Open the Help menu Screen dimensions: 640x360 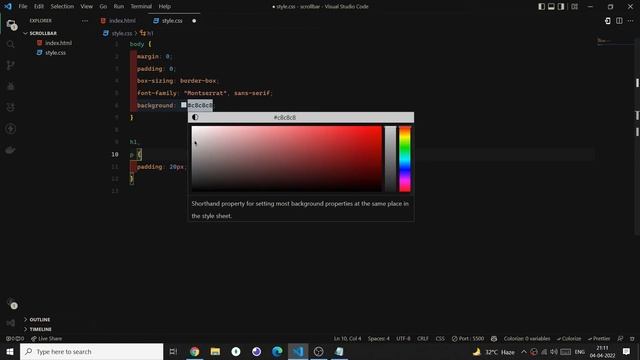164,7
